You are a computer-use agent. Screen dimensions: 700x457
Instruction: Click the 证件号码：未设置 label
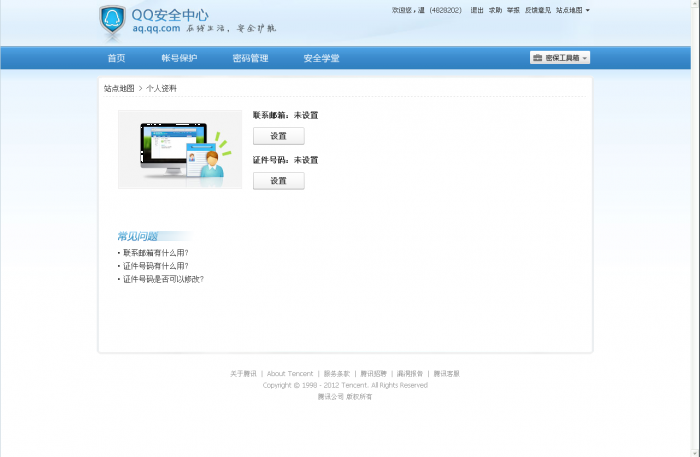pyautogui.click(x=285, y=160)
